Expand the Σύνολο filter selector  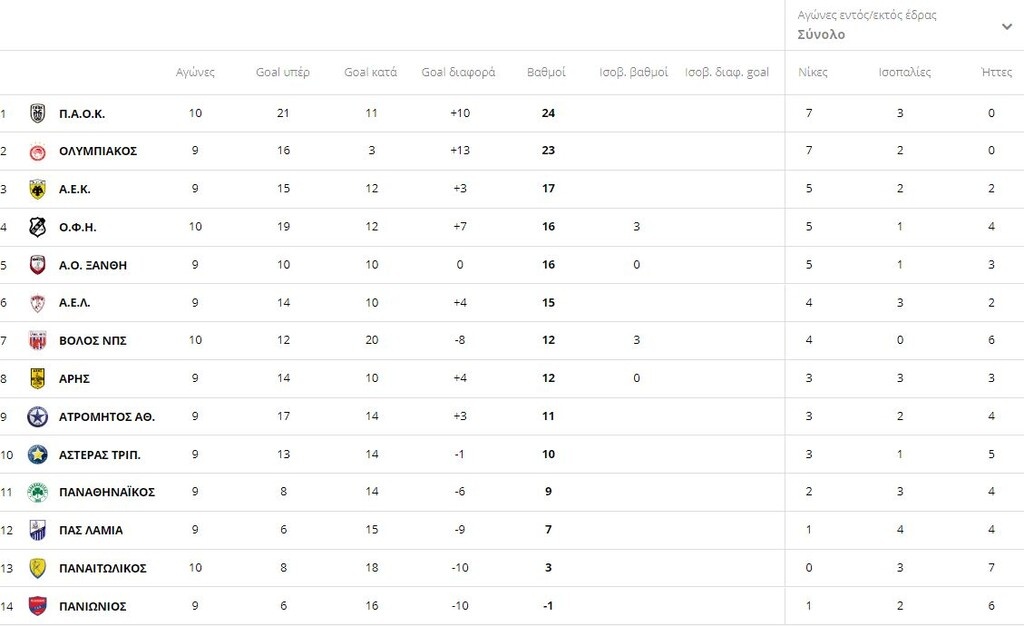(821, 35)
